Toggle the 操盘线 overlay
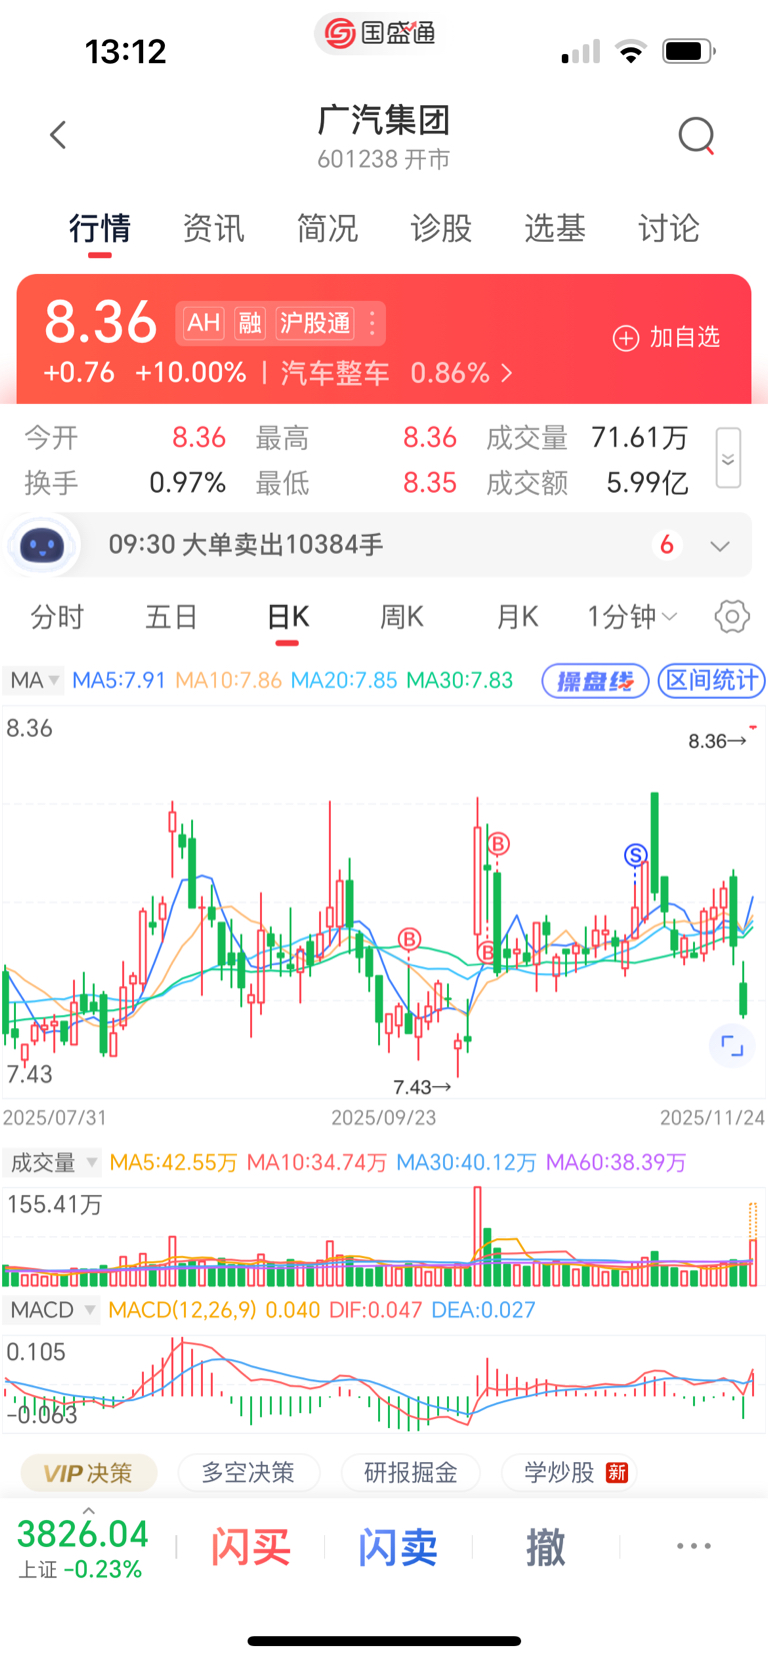768x1663 pixels. tap(595, 681)
